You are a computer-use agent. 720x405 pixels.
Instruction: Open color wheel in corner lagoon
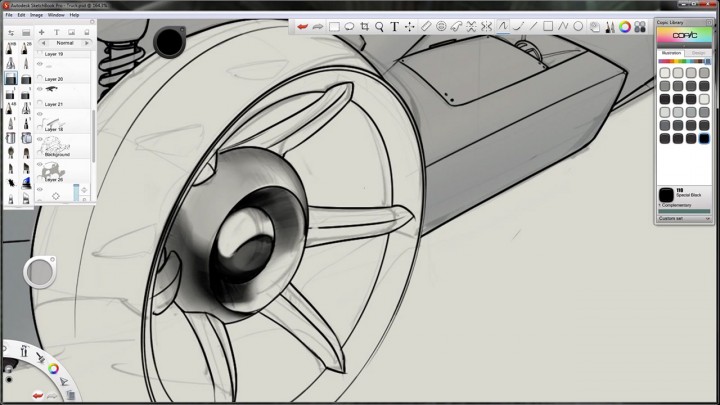pos(53,368)
